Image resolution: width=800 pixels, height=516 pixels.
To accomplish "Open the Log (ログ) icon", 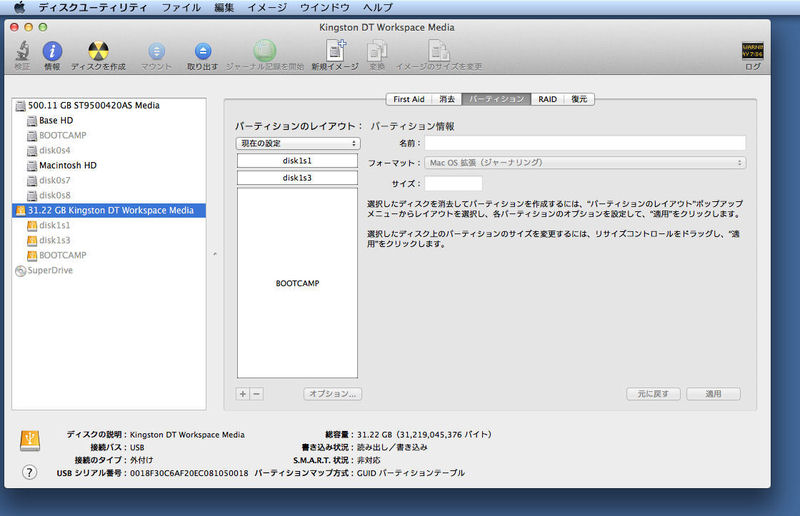I will click(x=752, y=51).
